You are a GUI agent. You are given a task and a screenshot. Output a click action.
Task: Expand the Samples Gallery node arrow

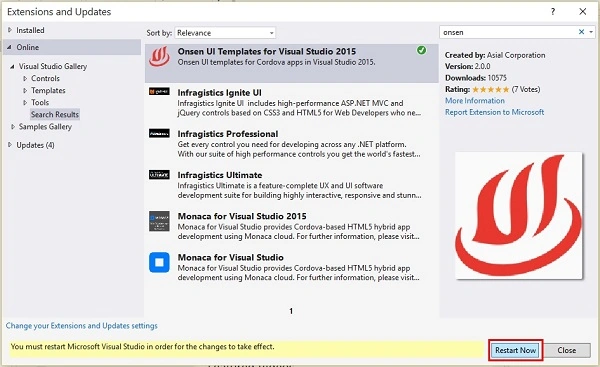click(x=13, y=127)
